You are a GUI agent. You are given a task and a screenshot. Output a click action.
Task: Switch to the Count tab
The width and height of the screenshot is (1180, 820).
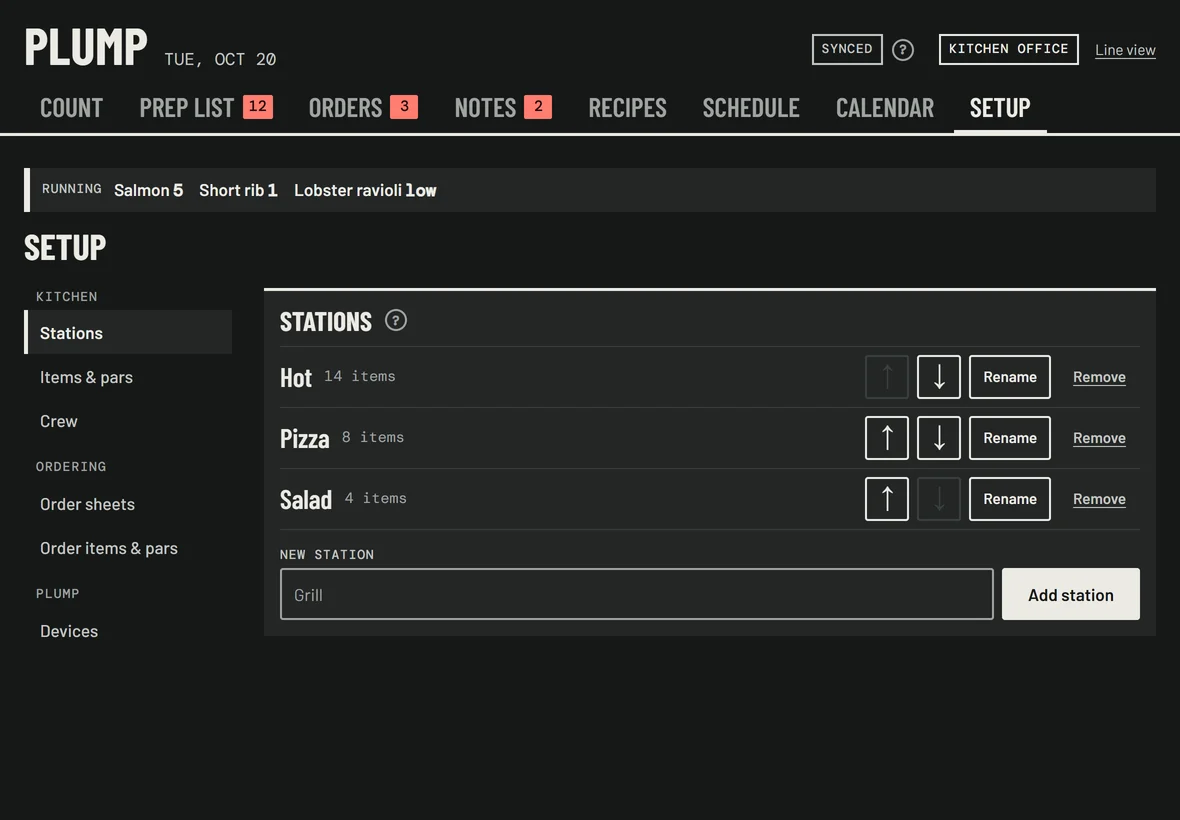coord(71,108)
